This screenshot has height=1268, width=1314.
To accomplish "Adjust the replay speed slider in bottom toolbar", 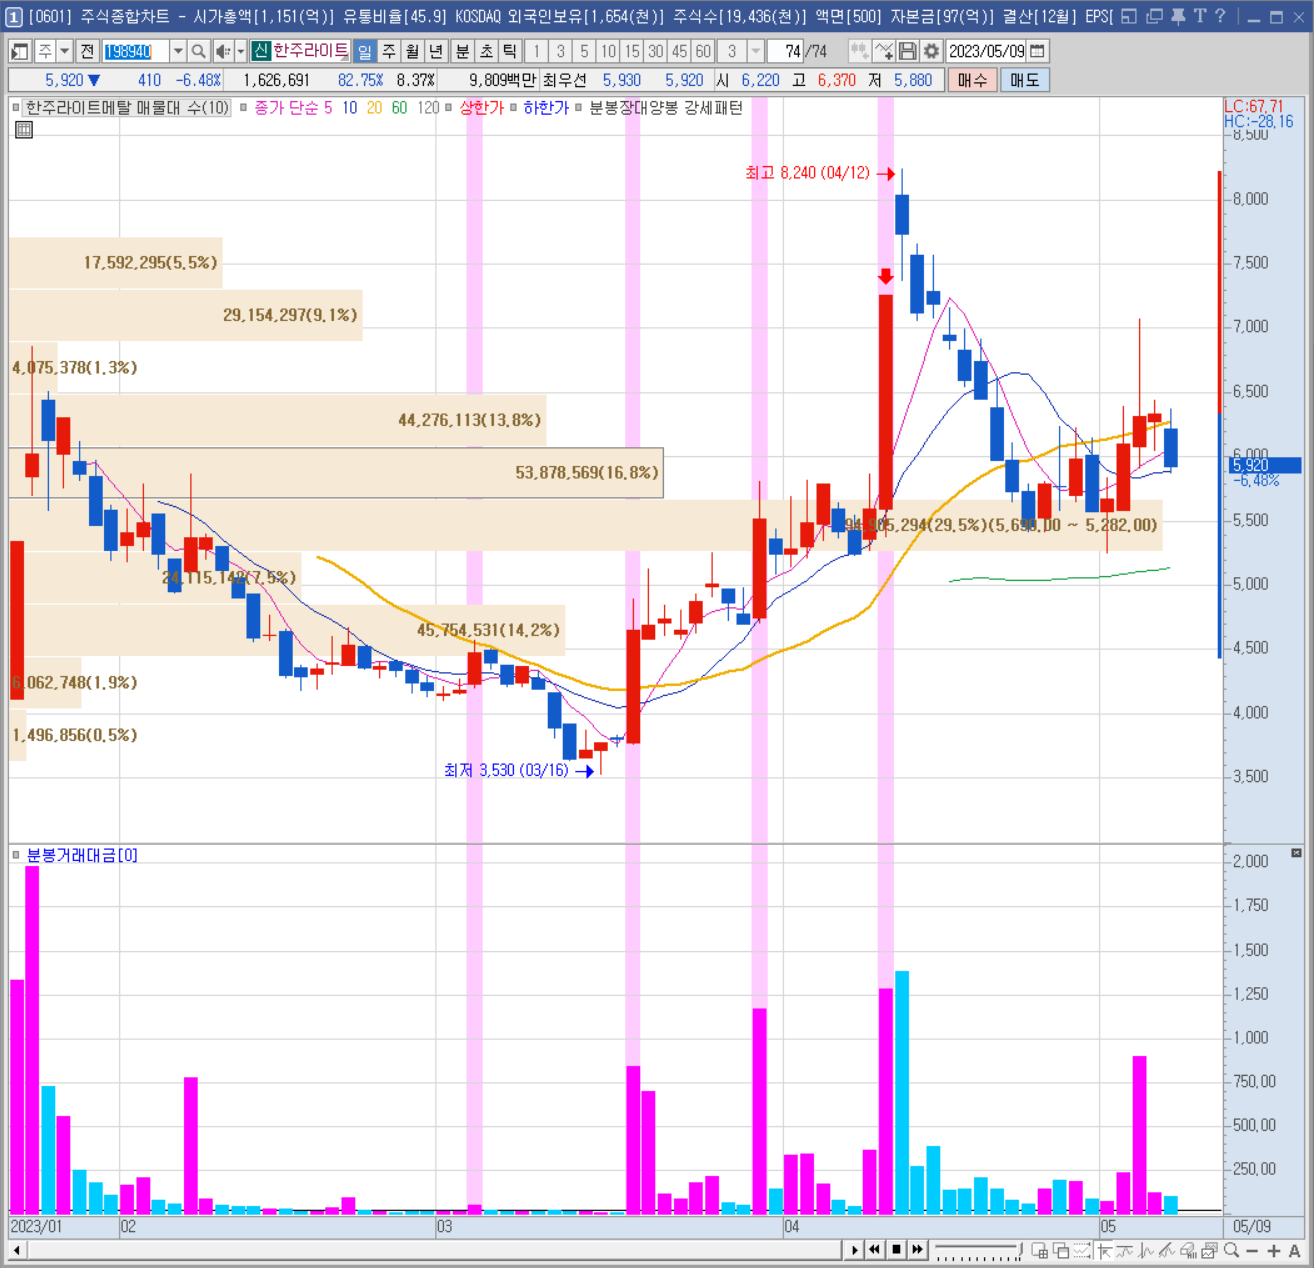I will 979,1250.
